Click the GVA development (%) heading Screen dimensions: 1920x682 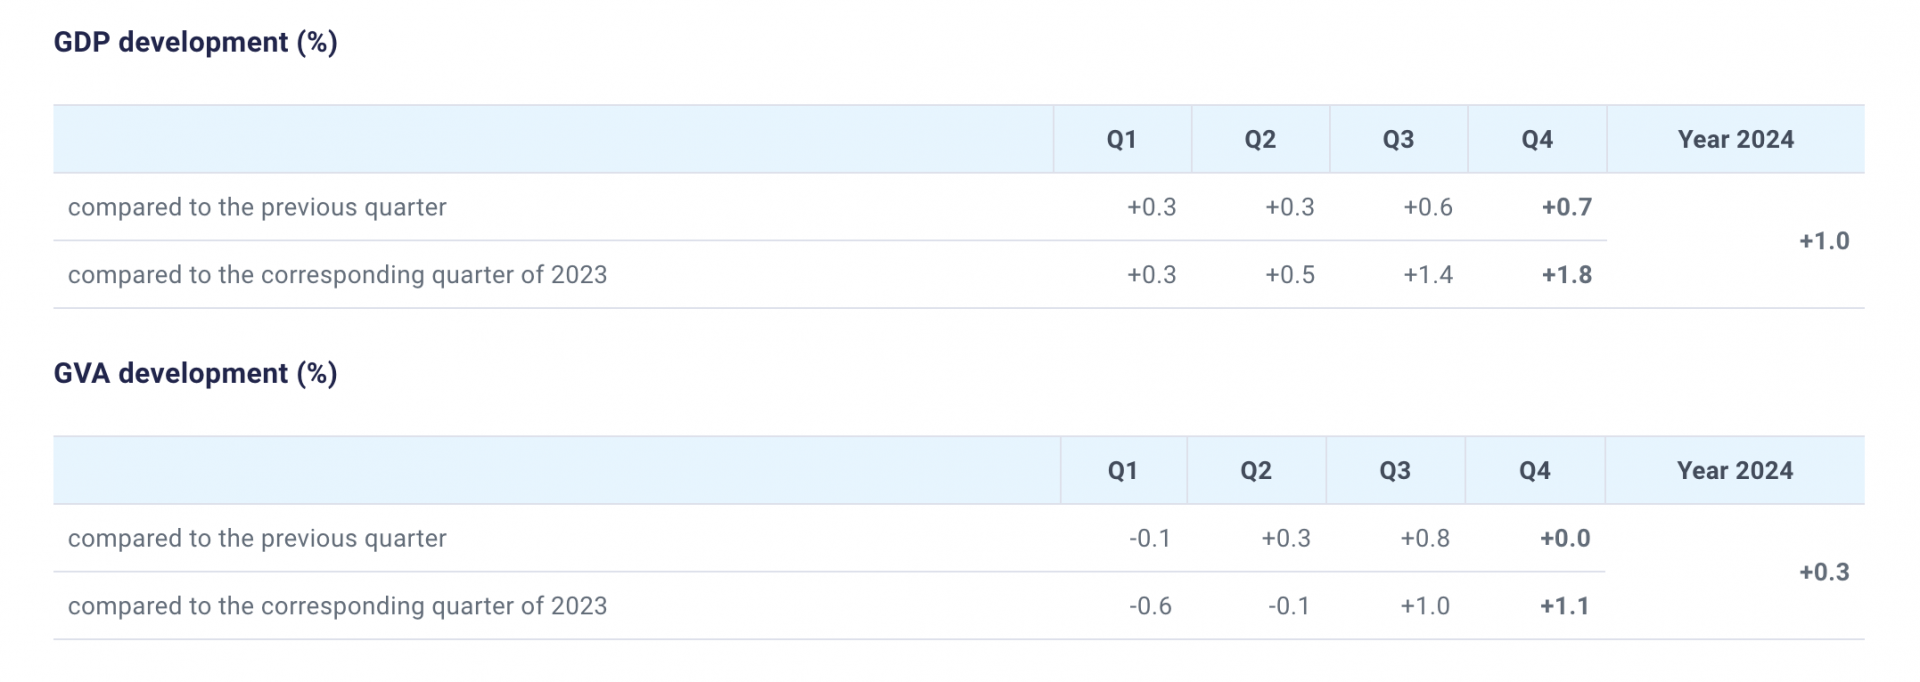pyautogui.click(x=195, y=373)
